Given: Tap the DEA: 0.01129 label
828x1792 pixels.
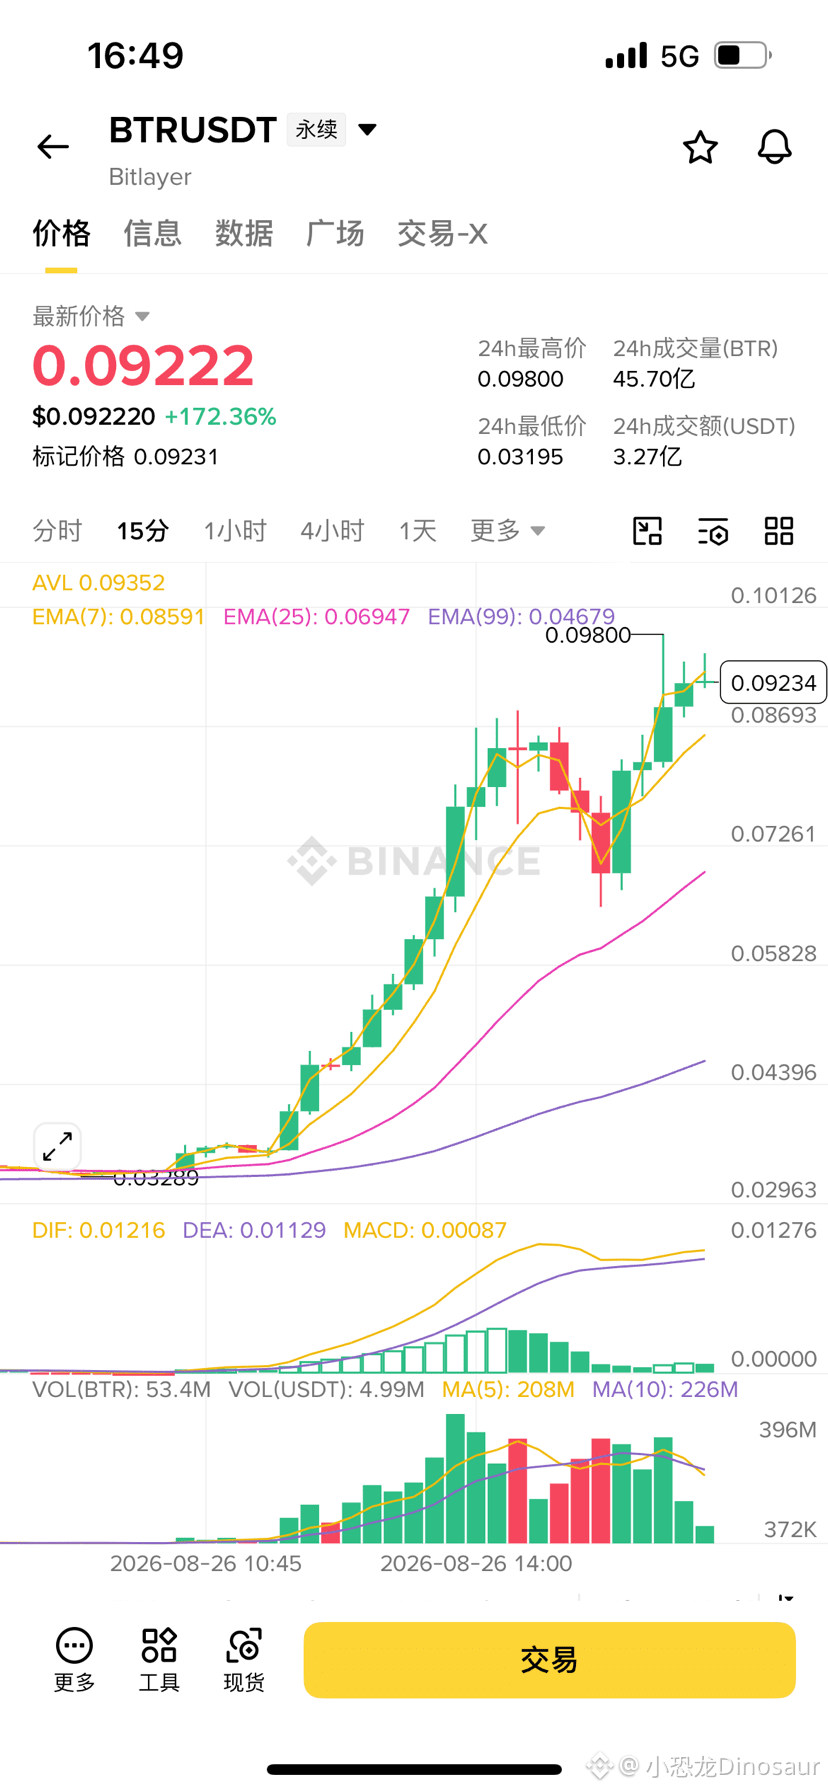Looking at the screenshot, I should (254, 1230).
